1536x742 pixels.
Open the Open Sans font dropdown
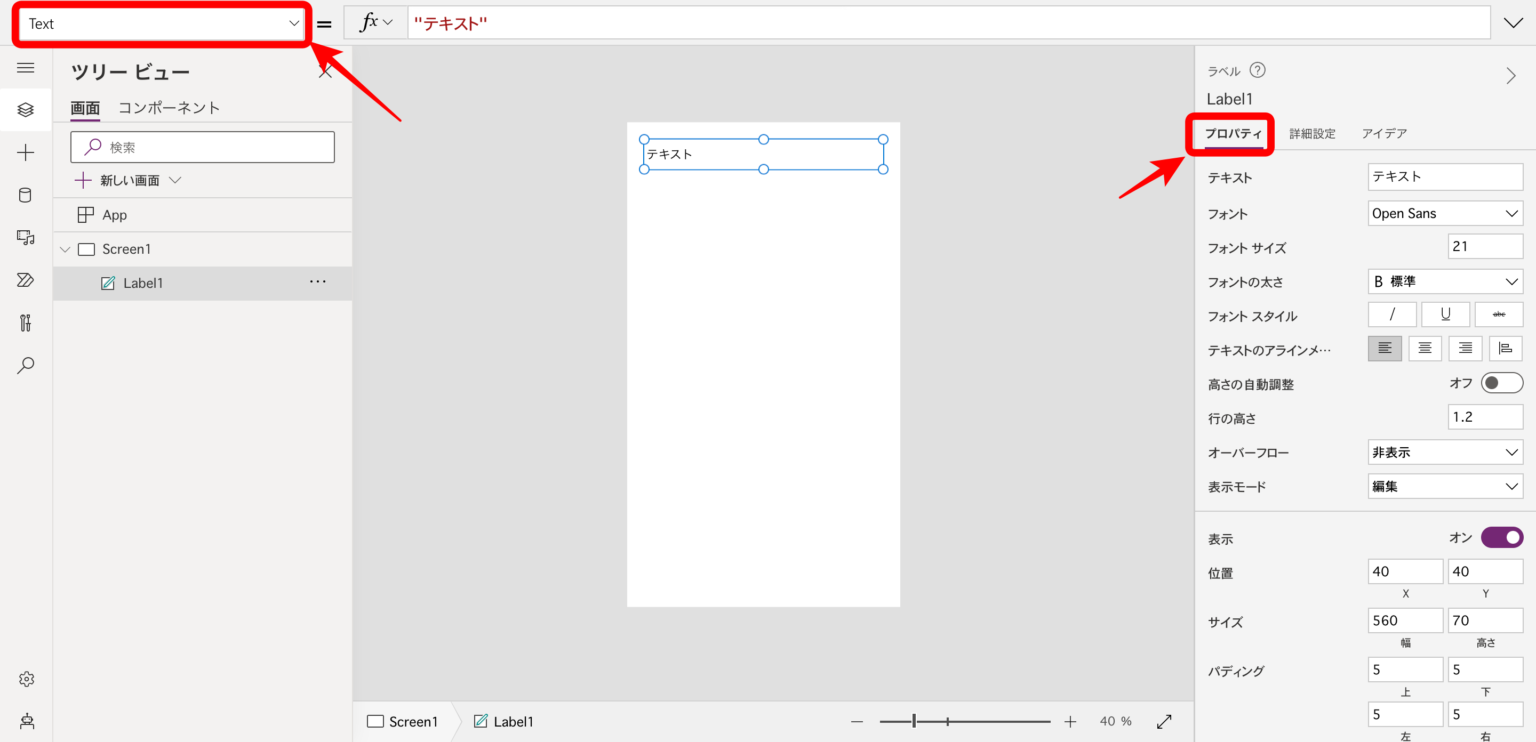coord(1445,213)
